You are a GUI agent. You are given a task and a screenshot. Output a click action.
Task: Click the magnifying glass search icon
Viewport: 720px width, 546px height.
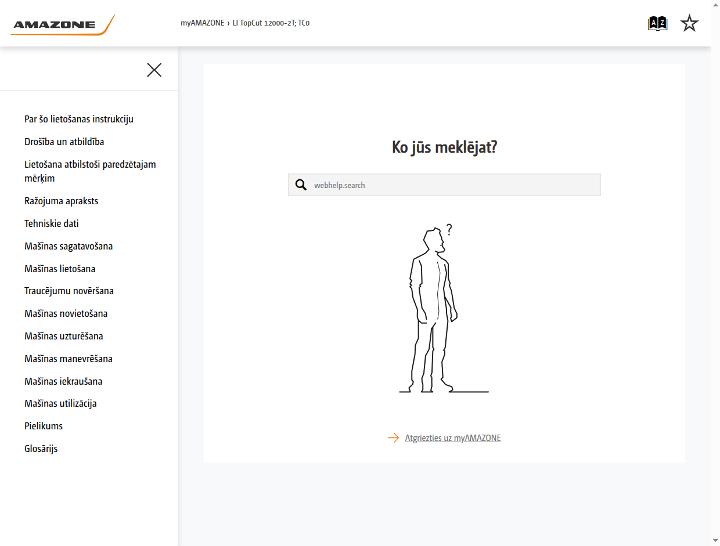click(x=301, y=185)
